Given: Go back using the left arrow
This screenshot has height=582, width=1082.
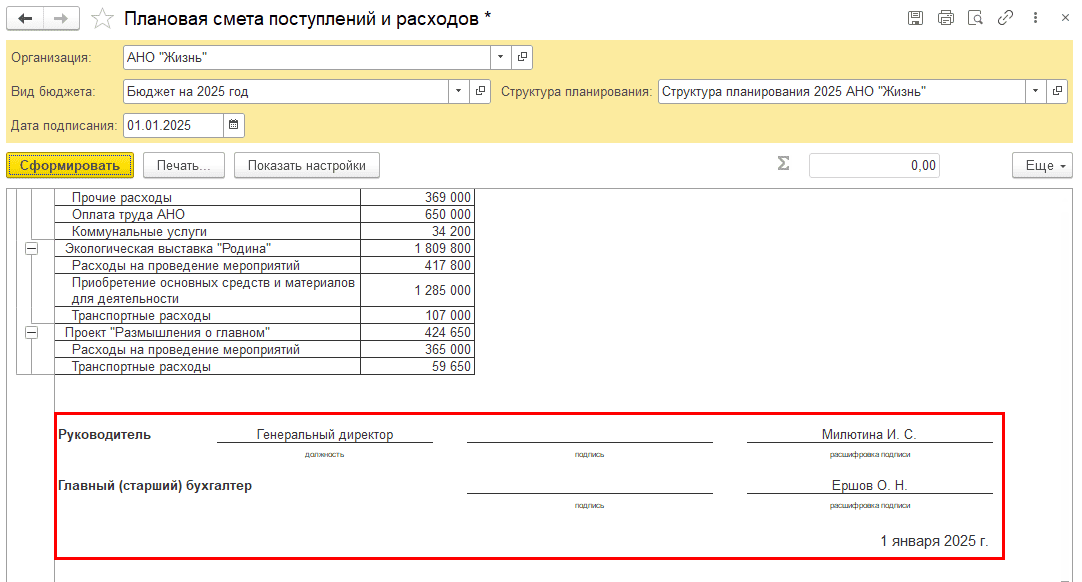Looking at the screenshot, I should point(25,19).
